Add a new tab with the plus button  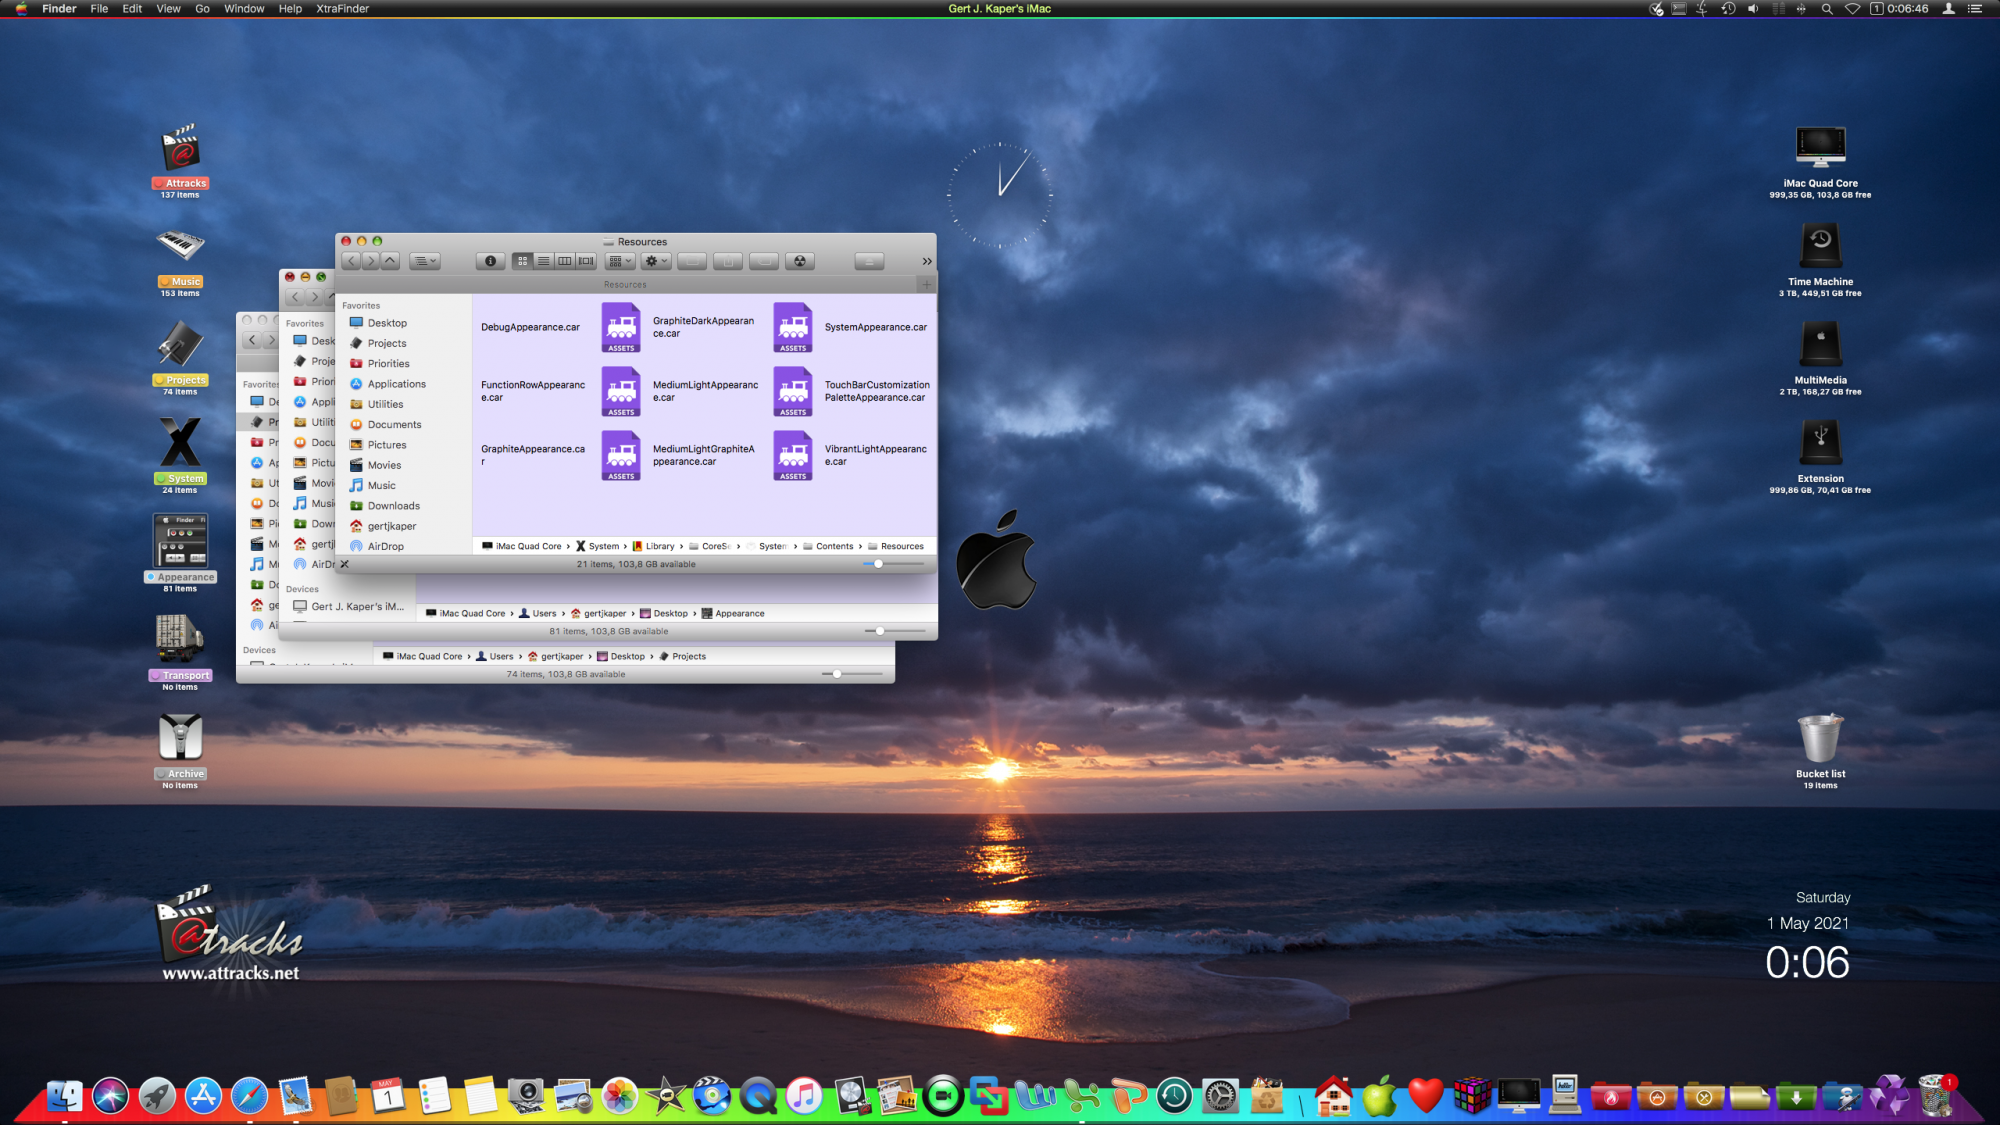point(927,285)
